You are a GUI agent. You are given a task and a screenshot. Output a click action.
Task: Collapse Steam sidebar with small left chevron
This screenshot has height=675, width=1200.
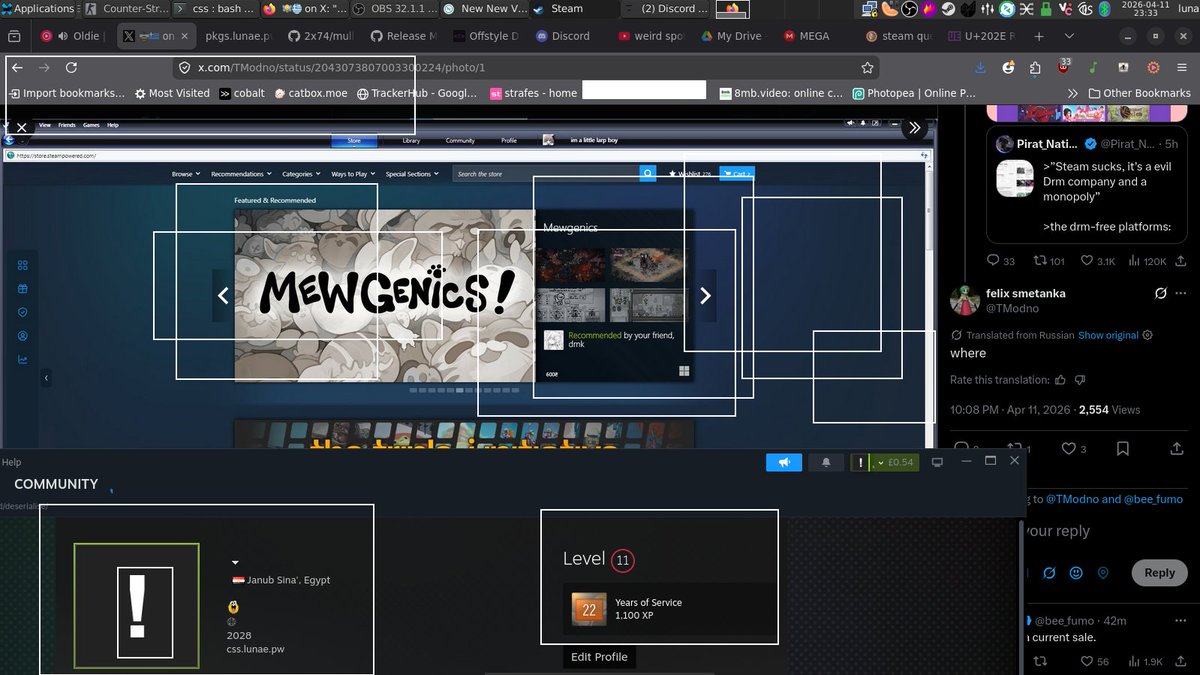pyautogui.click(x=46, y=378)
